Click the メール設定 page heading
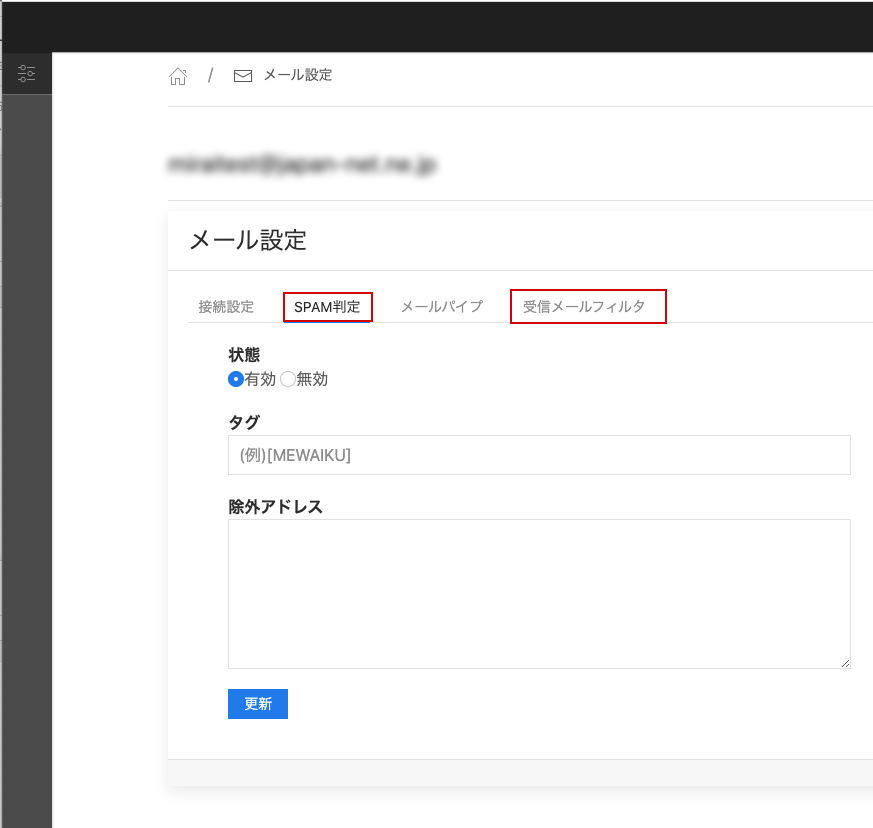Viewport: 873px width, 828px height. point(248,241)
